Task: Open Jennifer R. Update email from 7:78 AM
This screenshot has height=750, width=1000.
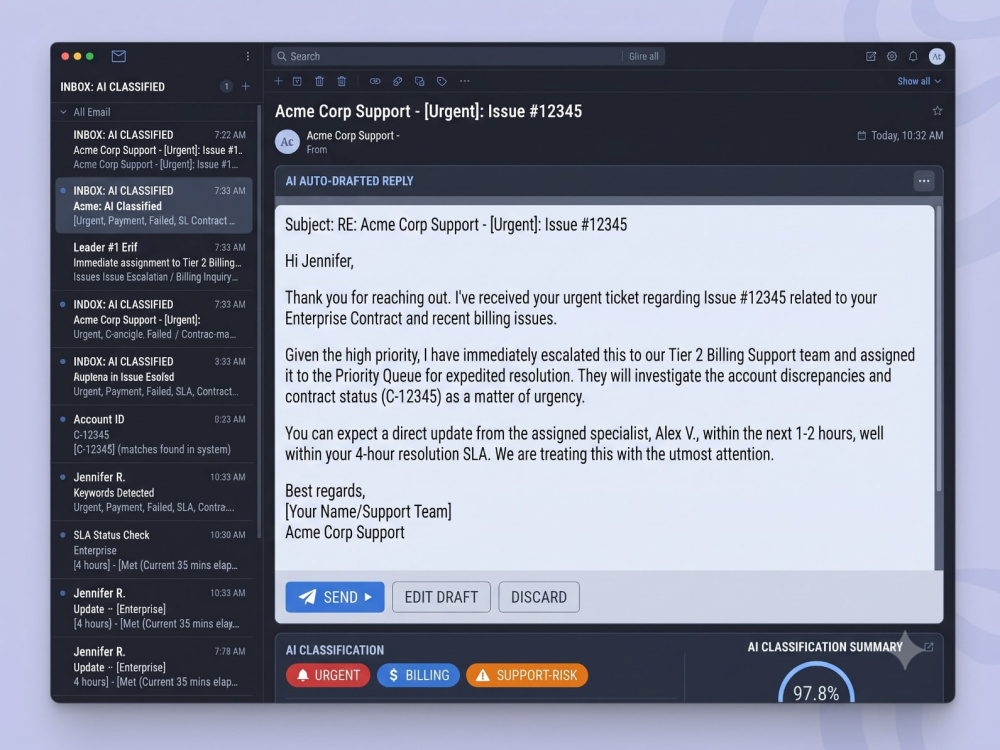Action: tap(153, 666)
